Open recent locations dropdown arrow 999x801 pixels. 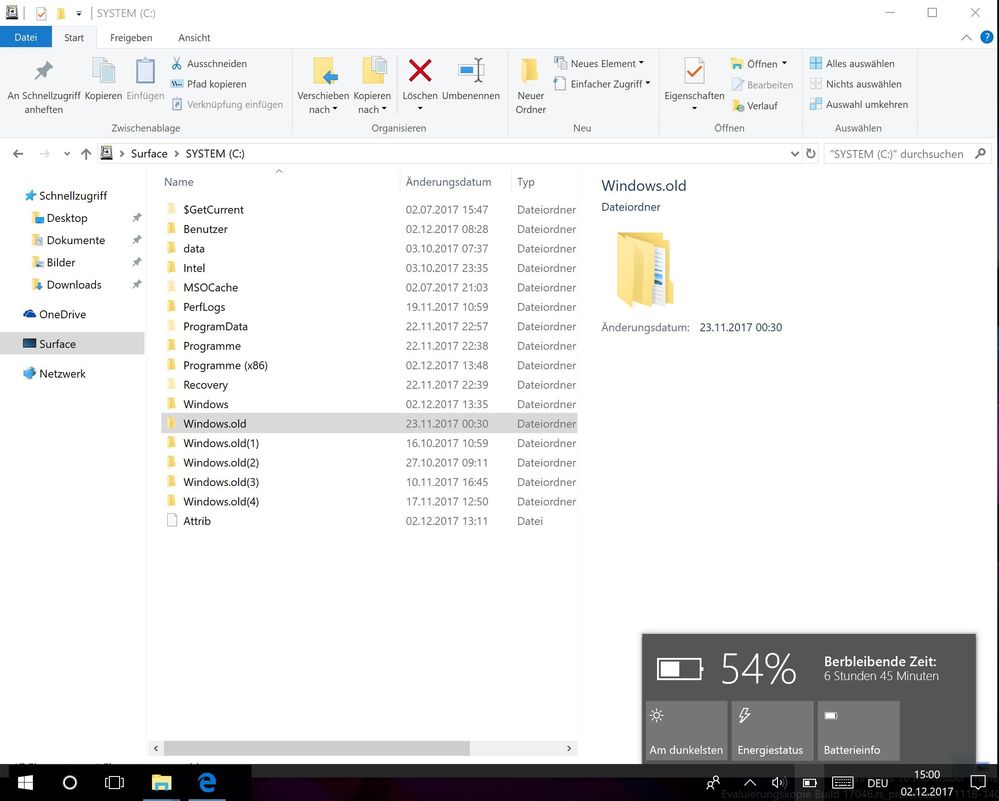click(67, 154)
